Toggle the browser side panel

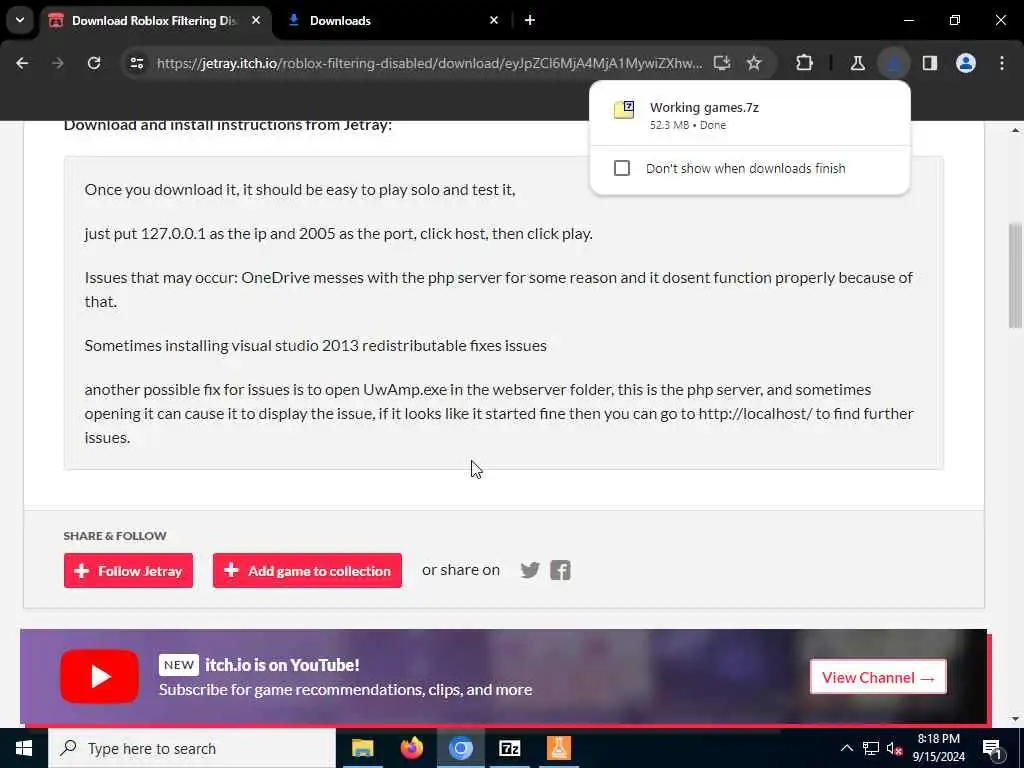[930, 63]
